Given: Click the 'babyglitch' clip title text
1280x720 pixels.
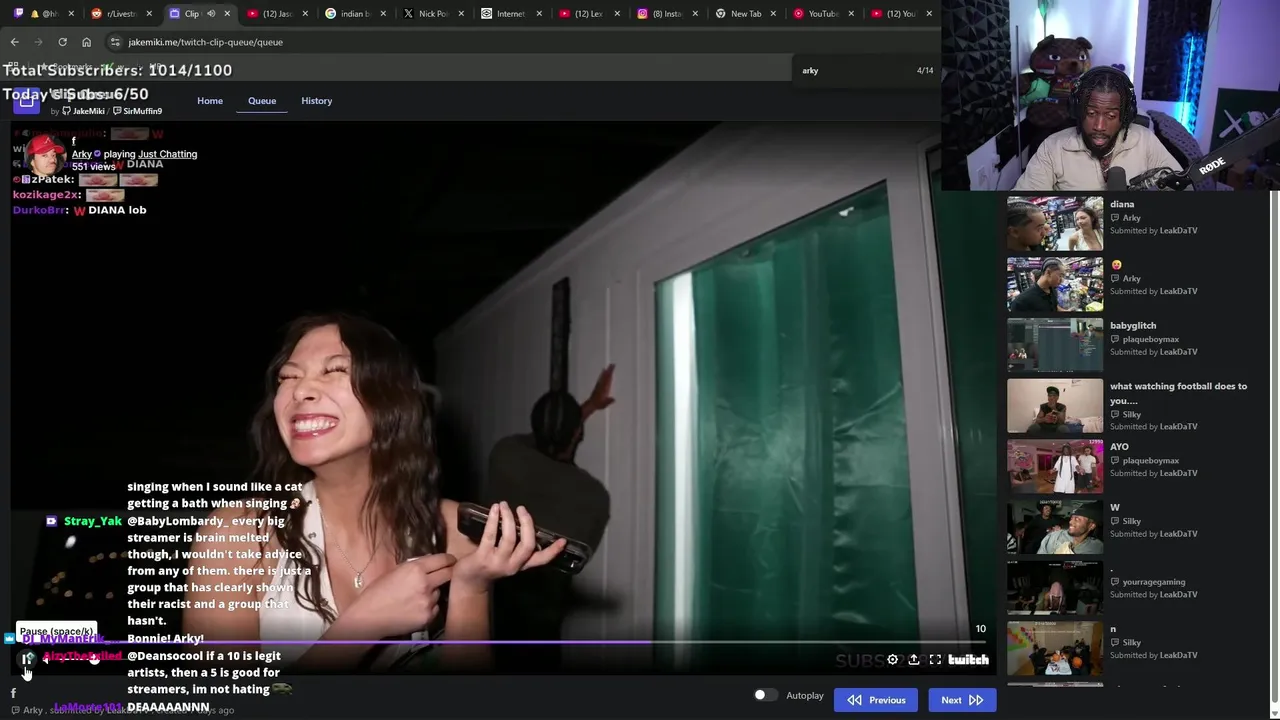Looking at the screenshot, I should click(x=1133, y=325).
